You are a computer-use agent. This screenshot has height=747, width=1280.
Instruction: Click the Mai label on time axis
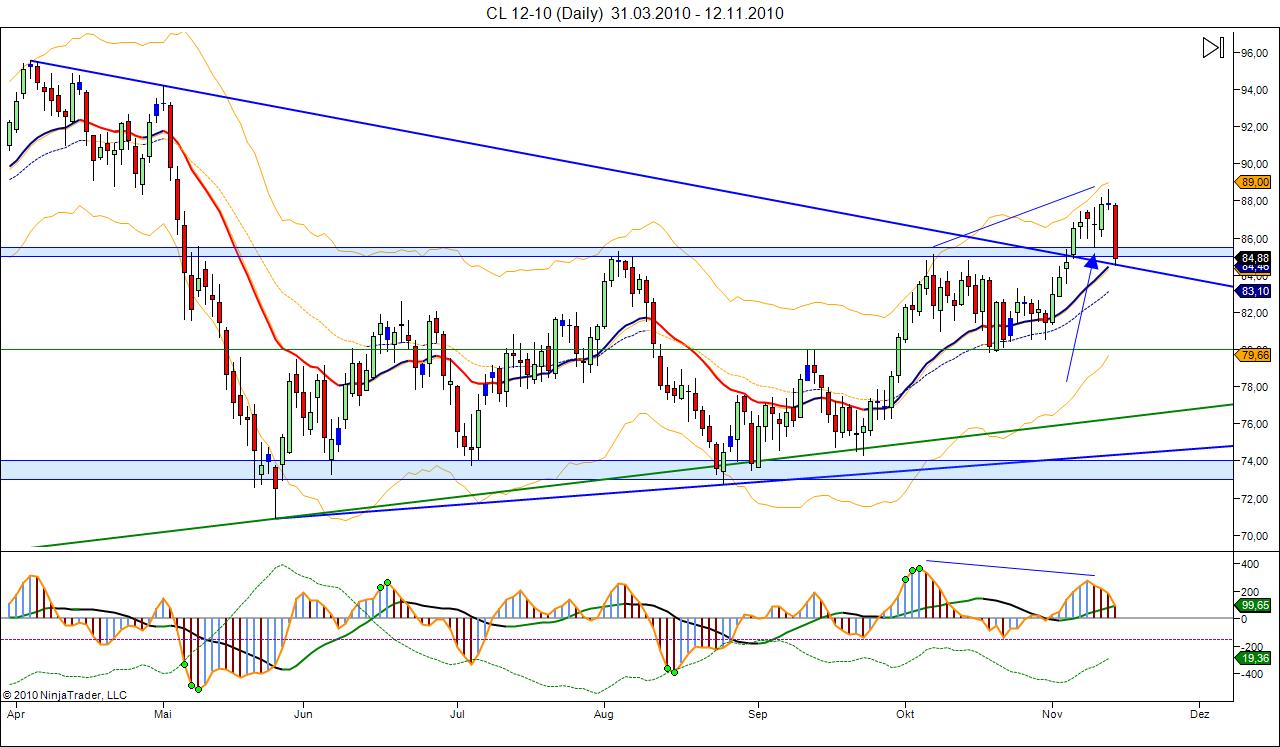[x=164, y=715]
